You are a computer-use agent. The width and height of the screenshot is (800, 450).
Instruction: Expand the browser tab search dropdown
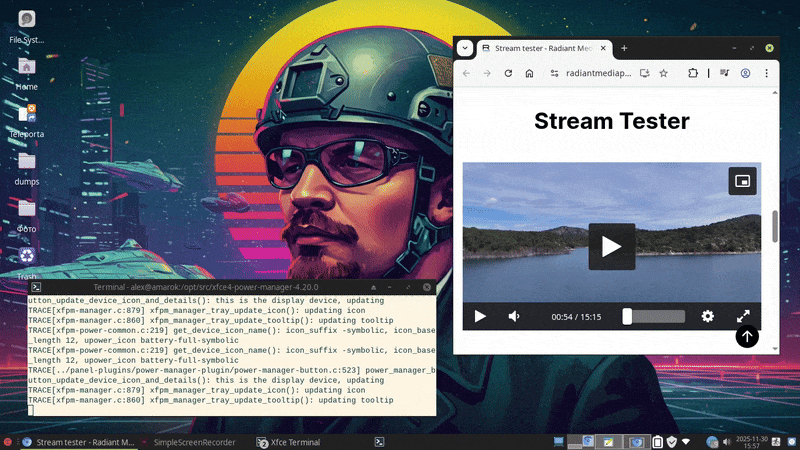(465, 48)
